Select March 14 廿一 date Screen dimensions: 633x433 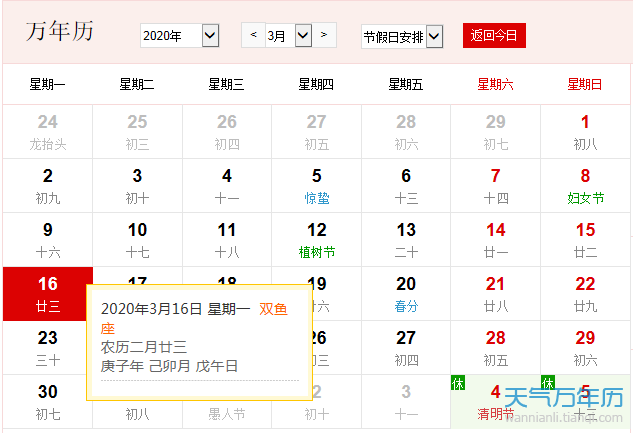(496, 240)
